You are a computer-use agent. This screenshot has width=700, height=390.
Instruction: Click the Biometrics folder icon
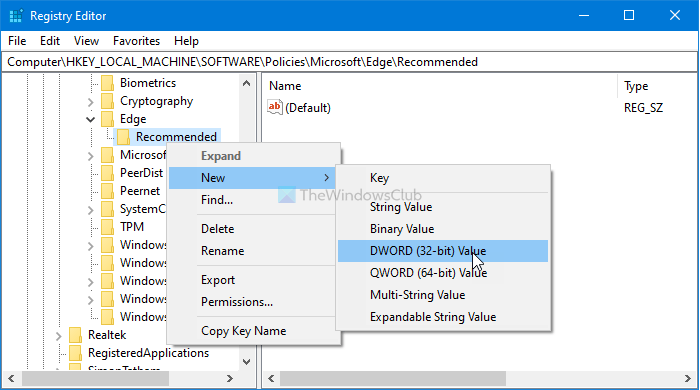coord(107,83)
